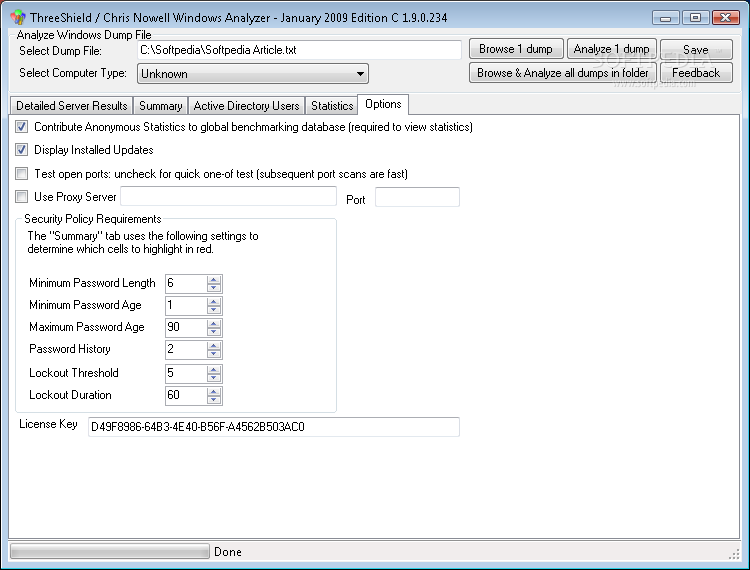
Task: Increase Lockout Threshold value
Action: (x=214, y=369)
